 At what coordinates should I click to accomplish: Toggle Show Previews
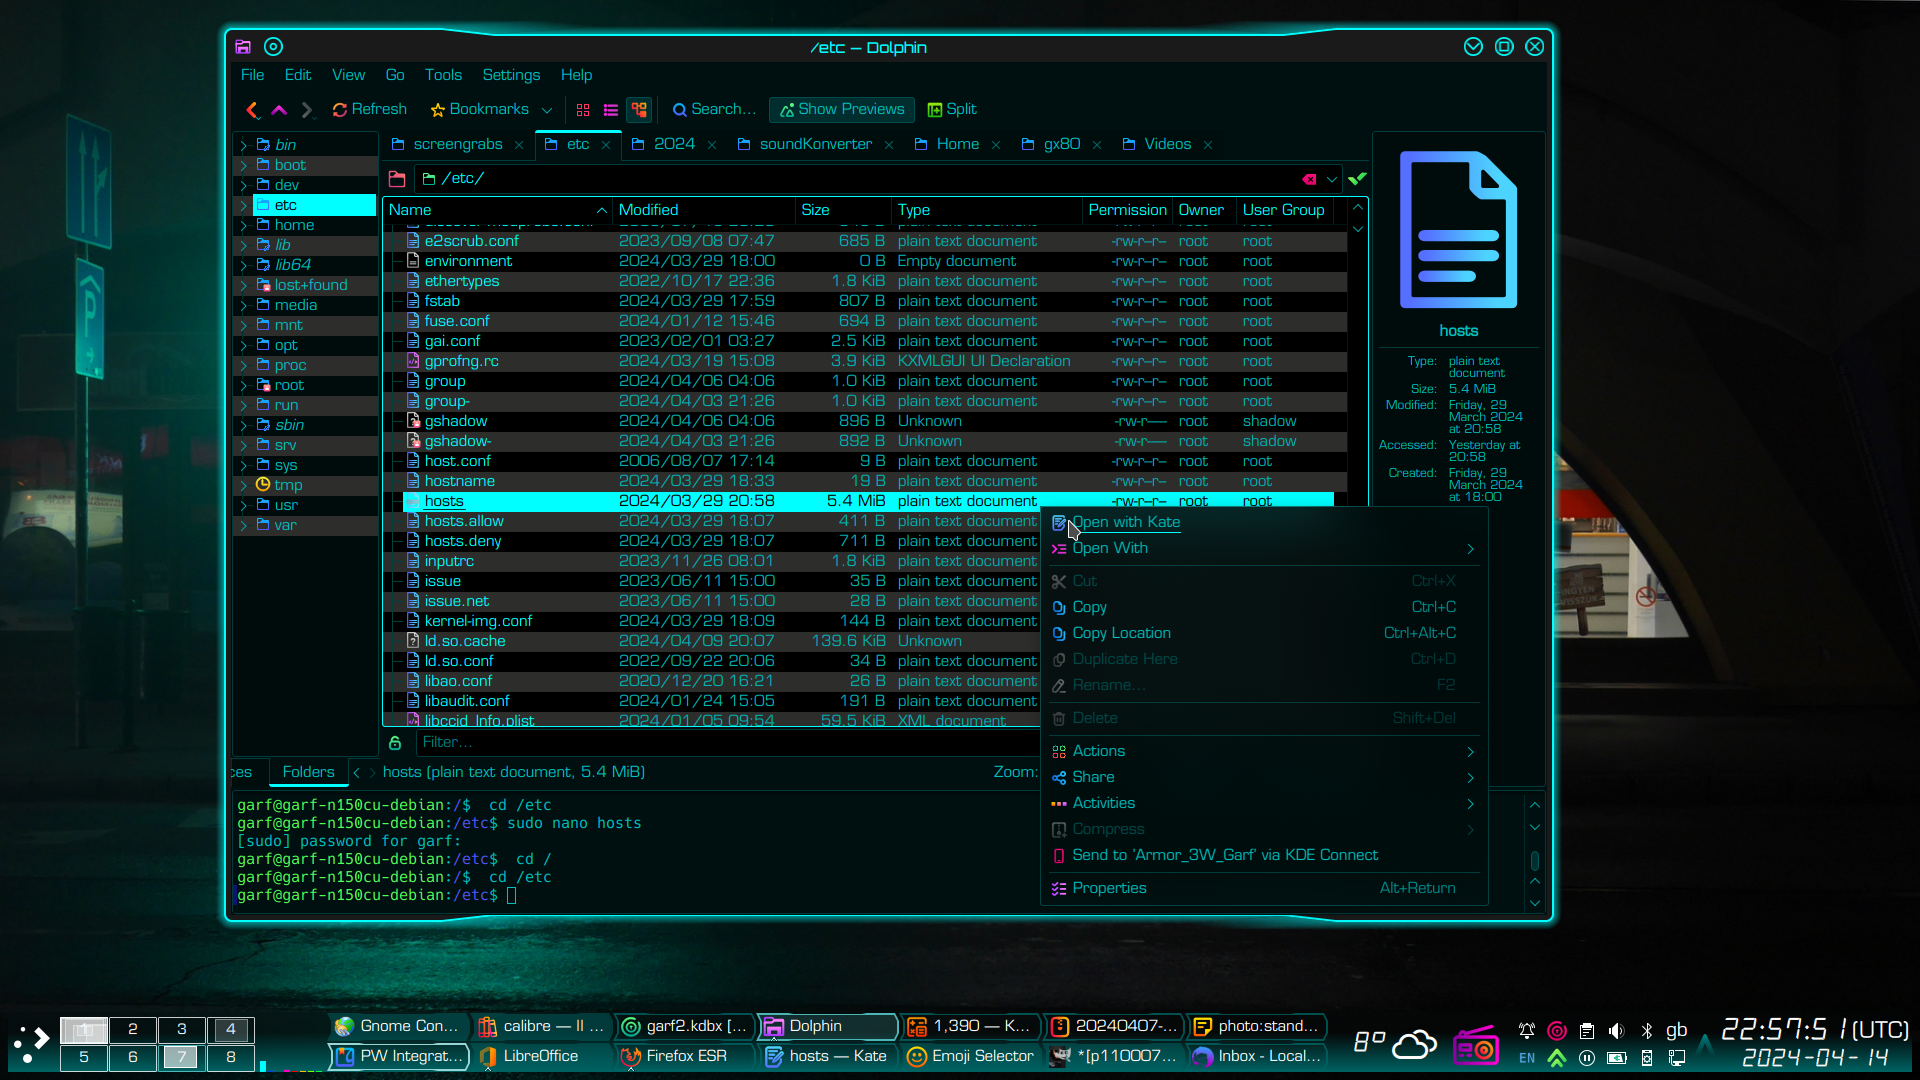[842, 110]
